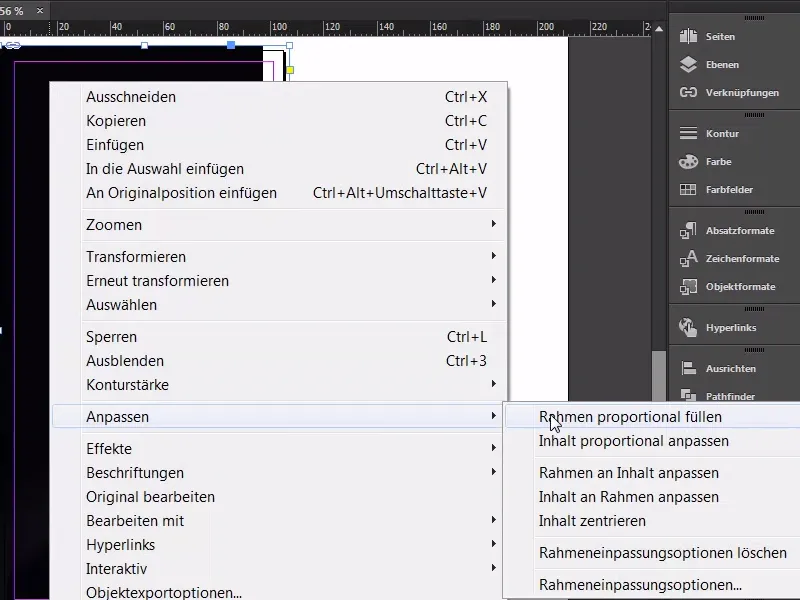This screenshot has width=800, height=600.
Task: Select Rahmeneinpassungsoptionen löschen
Action: (653, 553)
